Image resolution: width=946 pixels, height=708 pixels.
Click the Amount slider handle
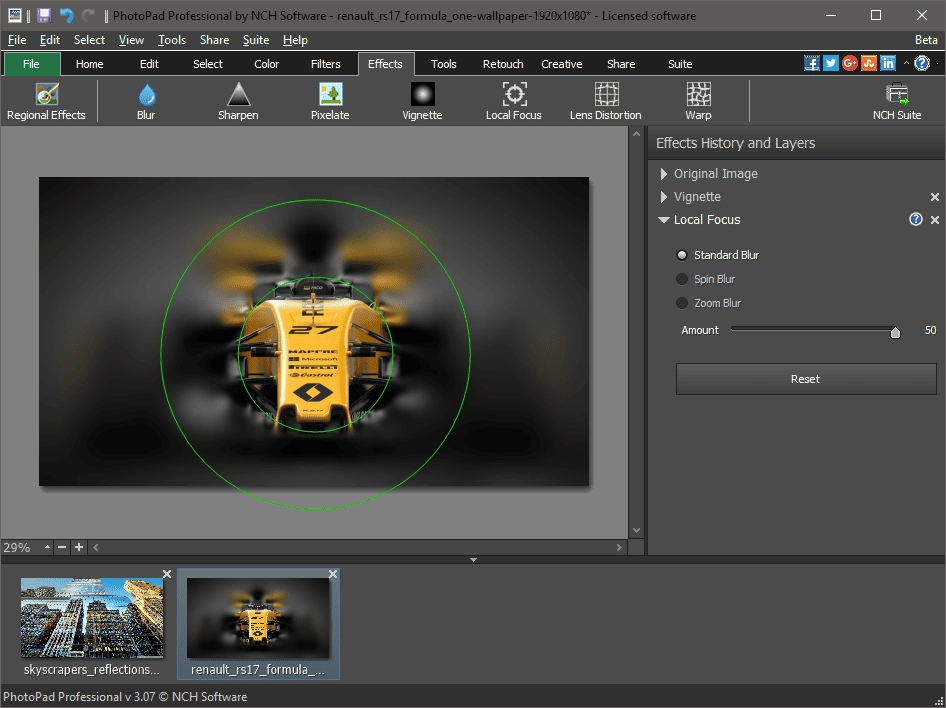pyautogui.click(x=895, y=332)
